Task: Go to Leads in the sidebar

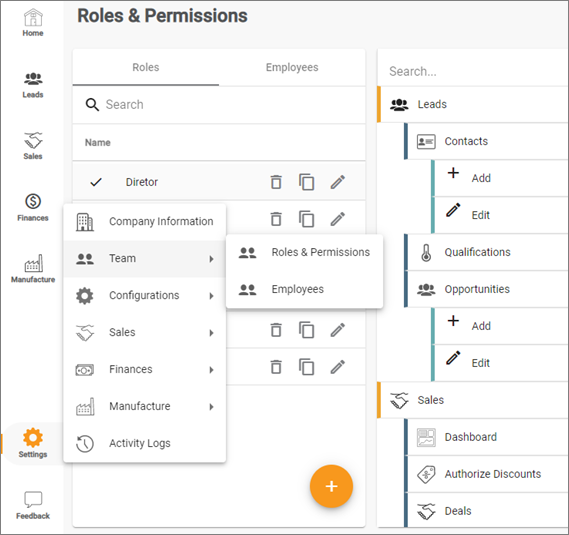Action: tap(33, 85)
